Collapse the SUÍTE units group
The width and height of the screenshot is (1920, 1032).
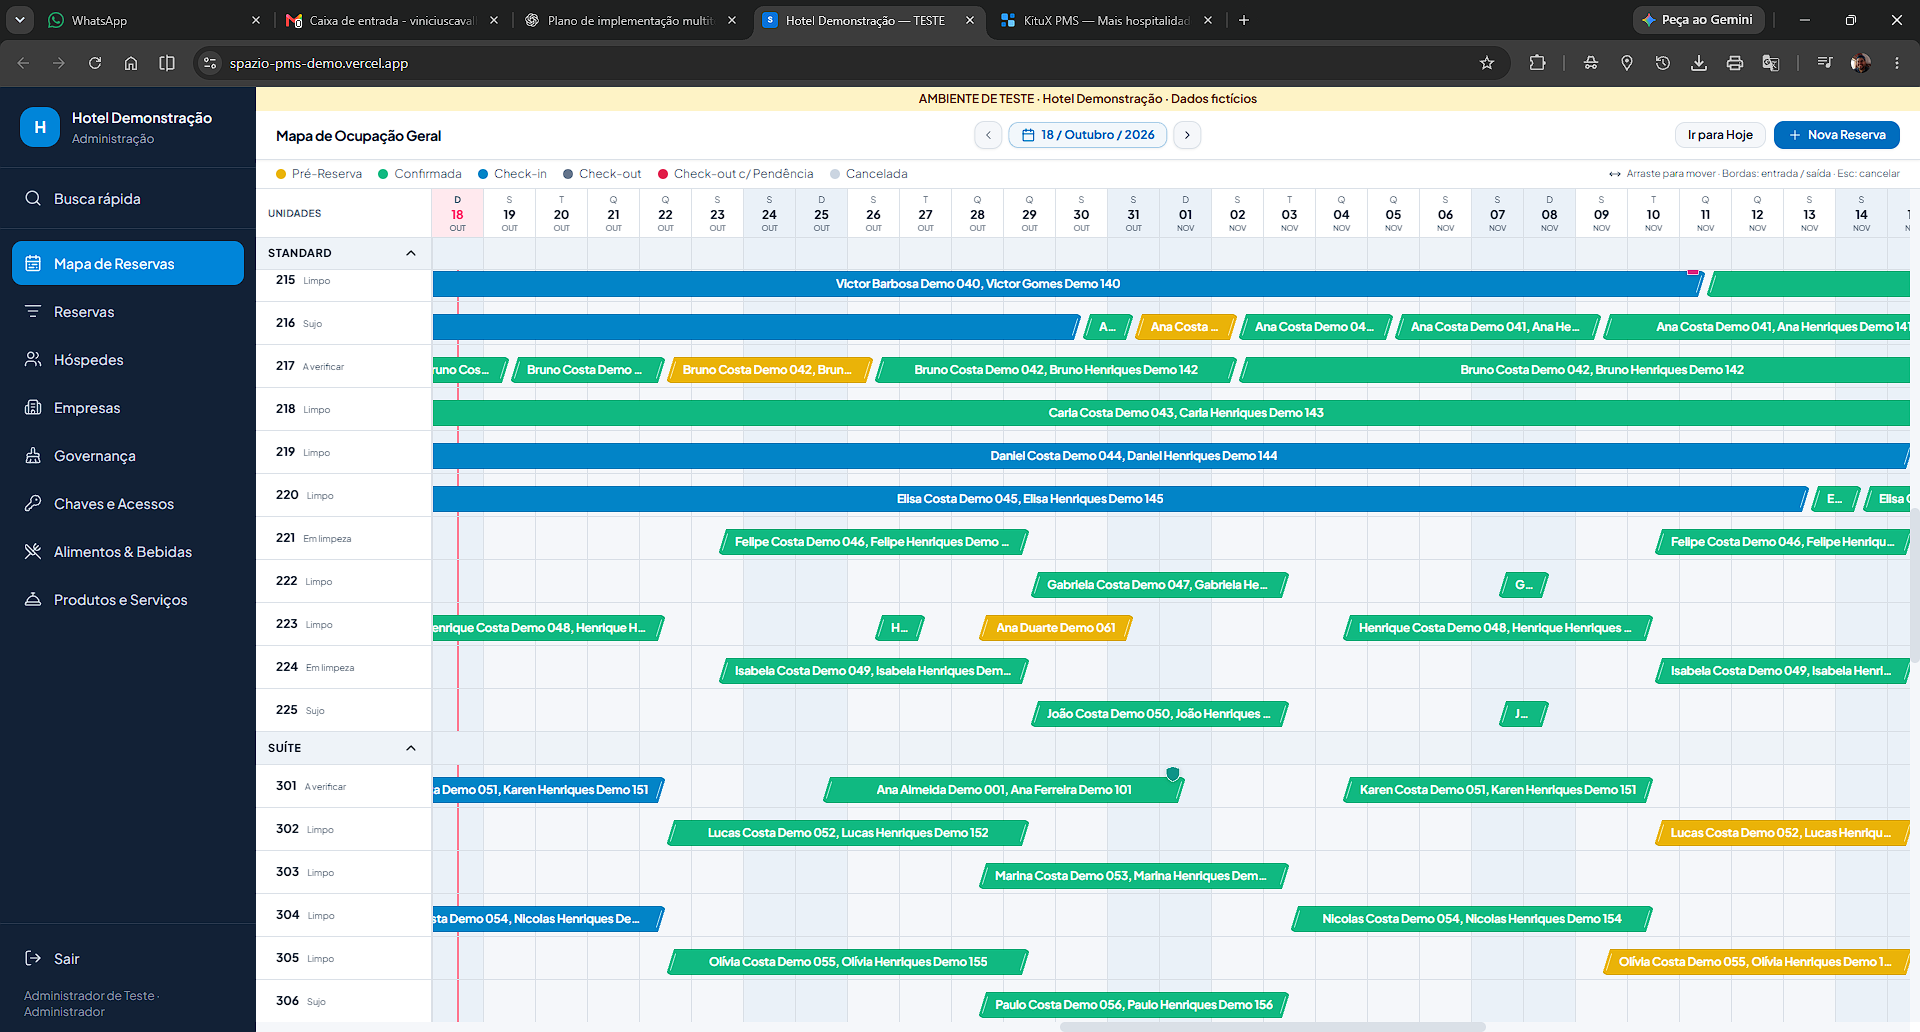(x=411, y=748)
